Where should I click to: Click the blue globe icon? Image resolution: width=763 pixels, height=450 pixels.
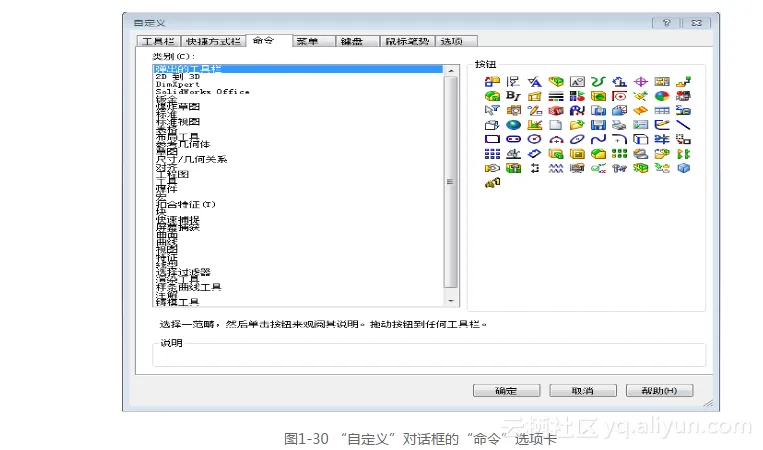513,125
